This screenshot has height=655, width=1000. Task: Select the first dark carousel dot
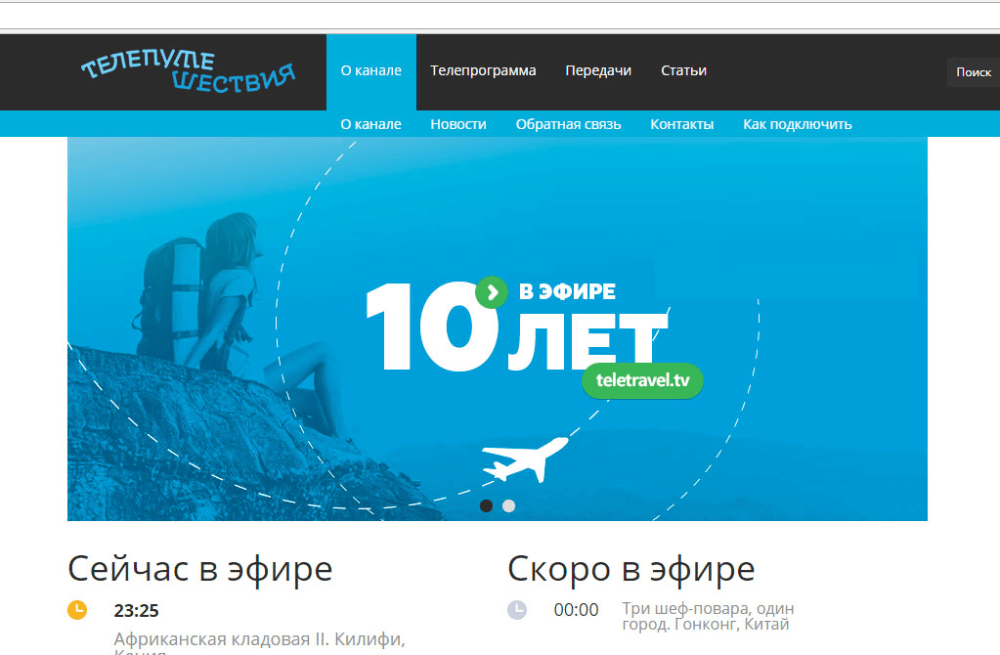click(x=486, y=506)
